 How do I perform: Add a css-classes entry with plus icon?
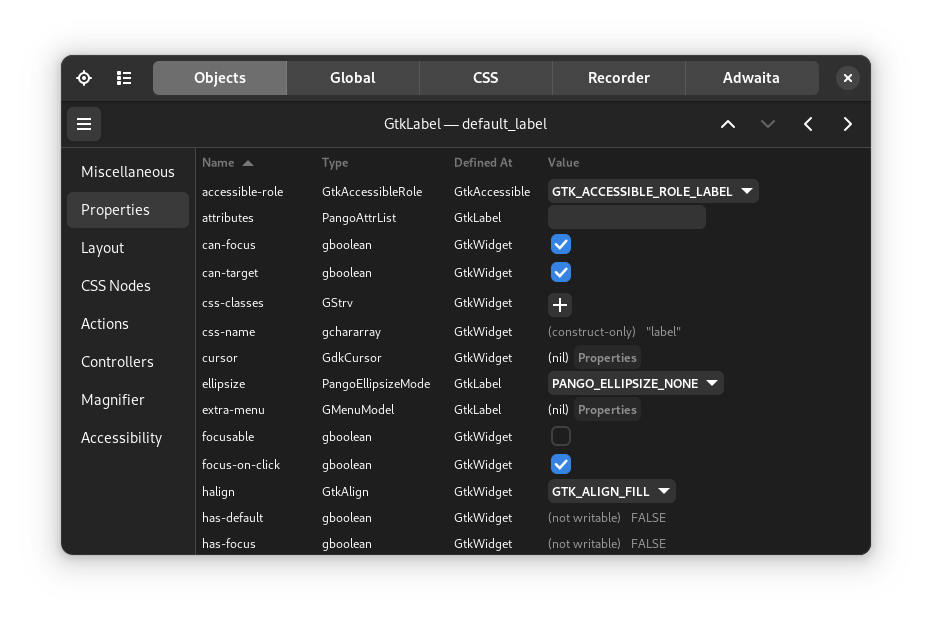click(560, 305)
